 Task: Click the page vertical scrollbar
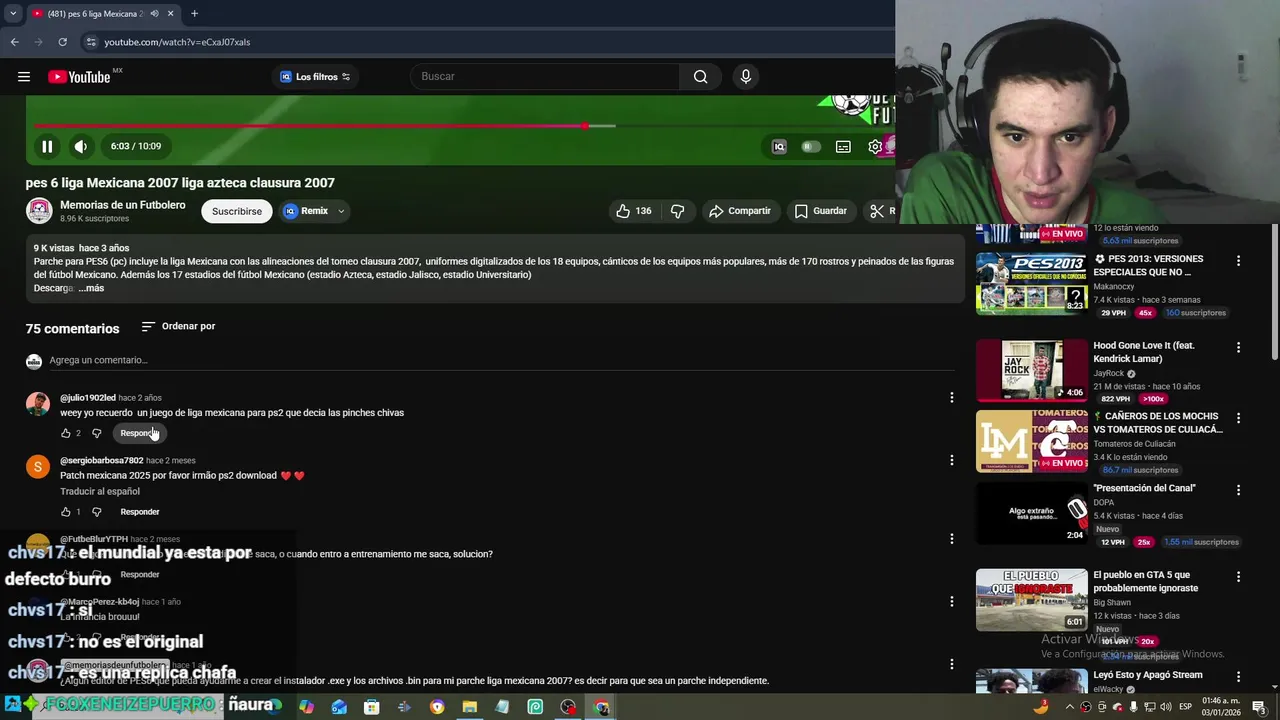tap(1275, 290)
